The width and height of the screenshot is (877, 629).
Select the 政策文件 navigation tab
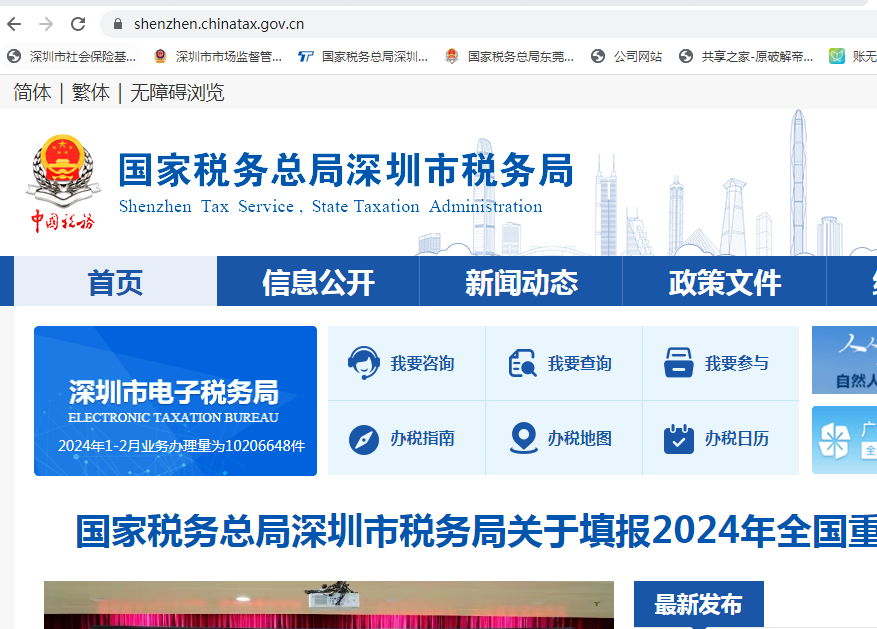(724, 282)
